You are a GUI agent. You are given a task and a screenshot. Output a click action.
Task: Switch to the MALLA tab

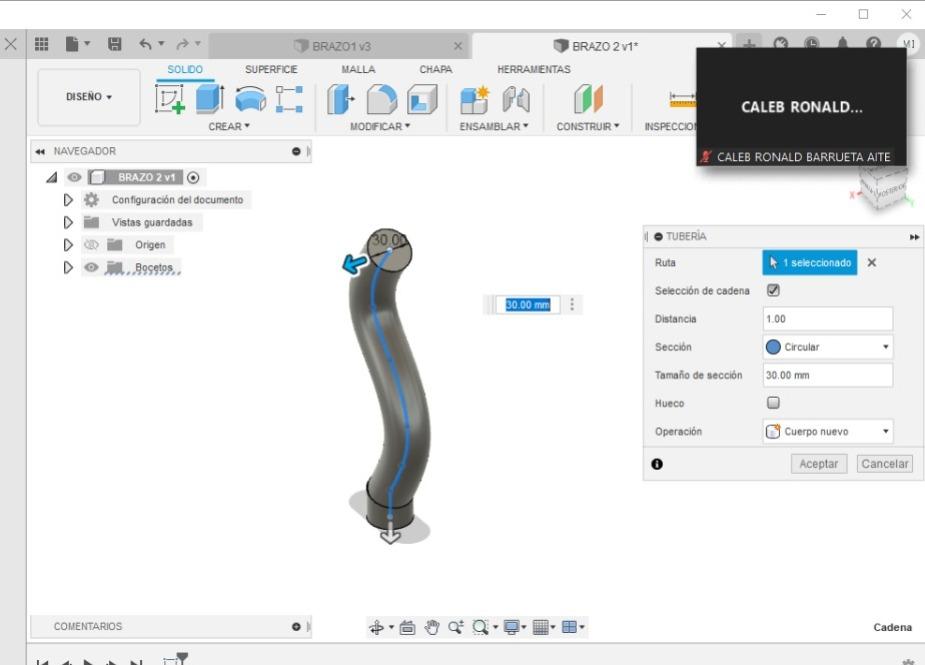click(358, 70)
